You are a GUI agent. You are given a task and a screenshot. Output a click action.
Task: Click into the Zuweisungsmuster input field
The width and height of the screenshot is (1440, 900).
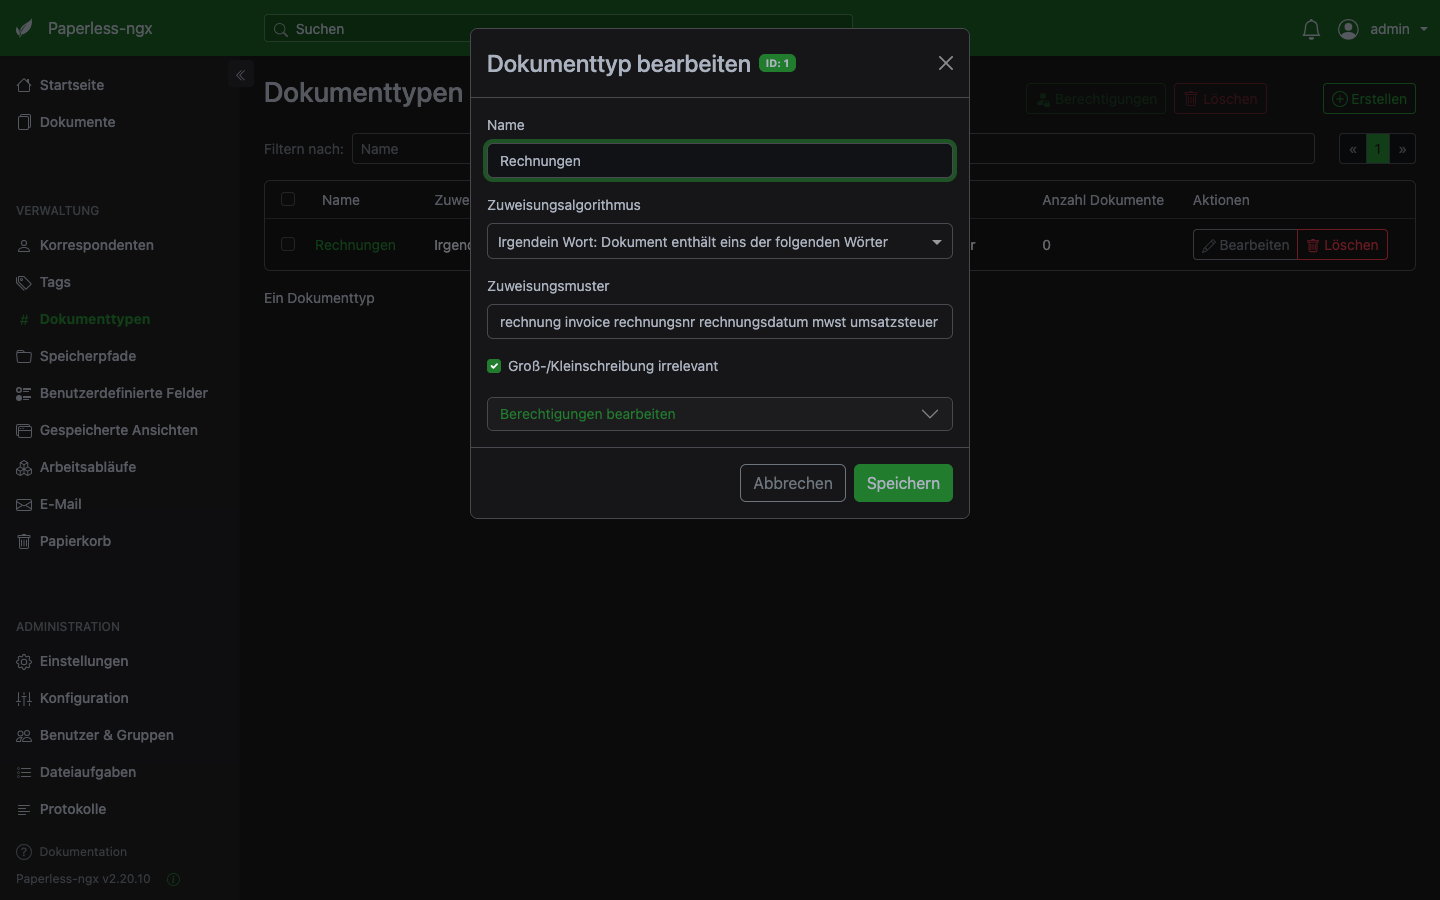pyautogui.click(x=719, y=322)
